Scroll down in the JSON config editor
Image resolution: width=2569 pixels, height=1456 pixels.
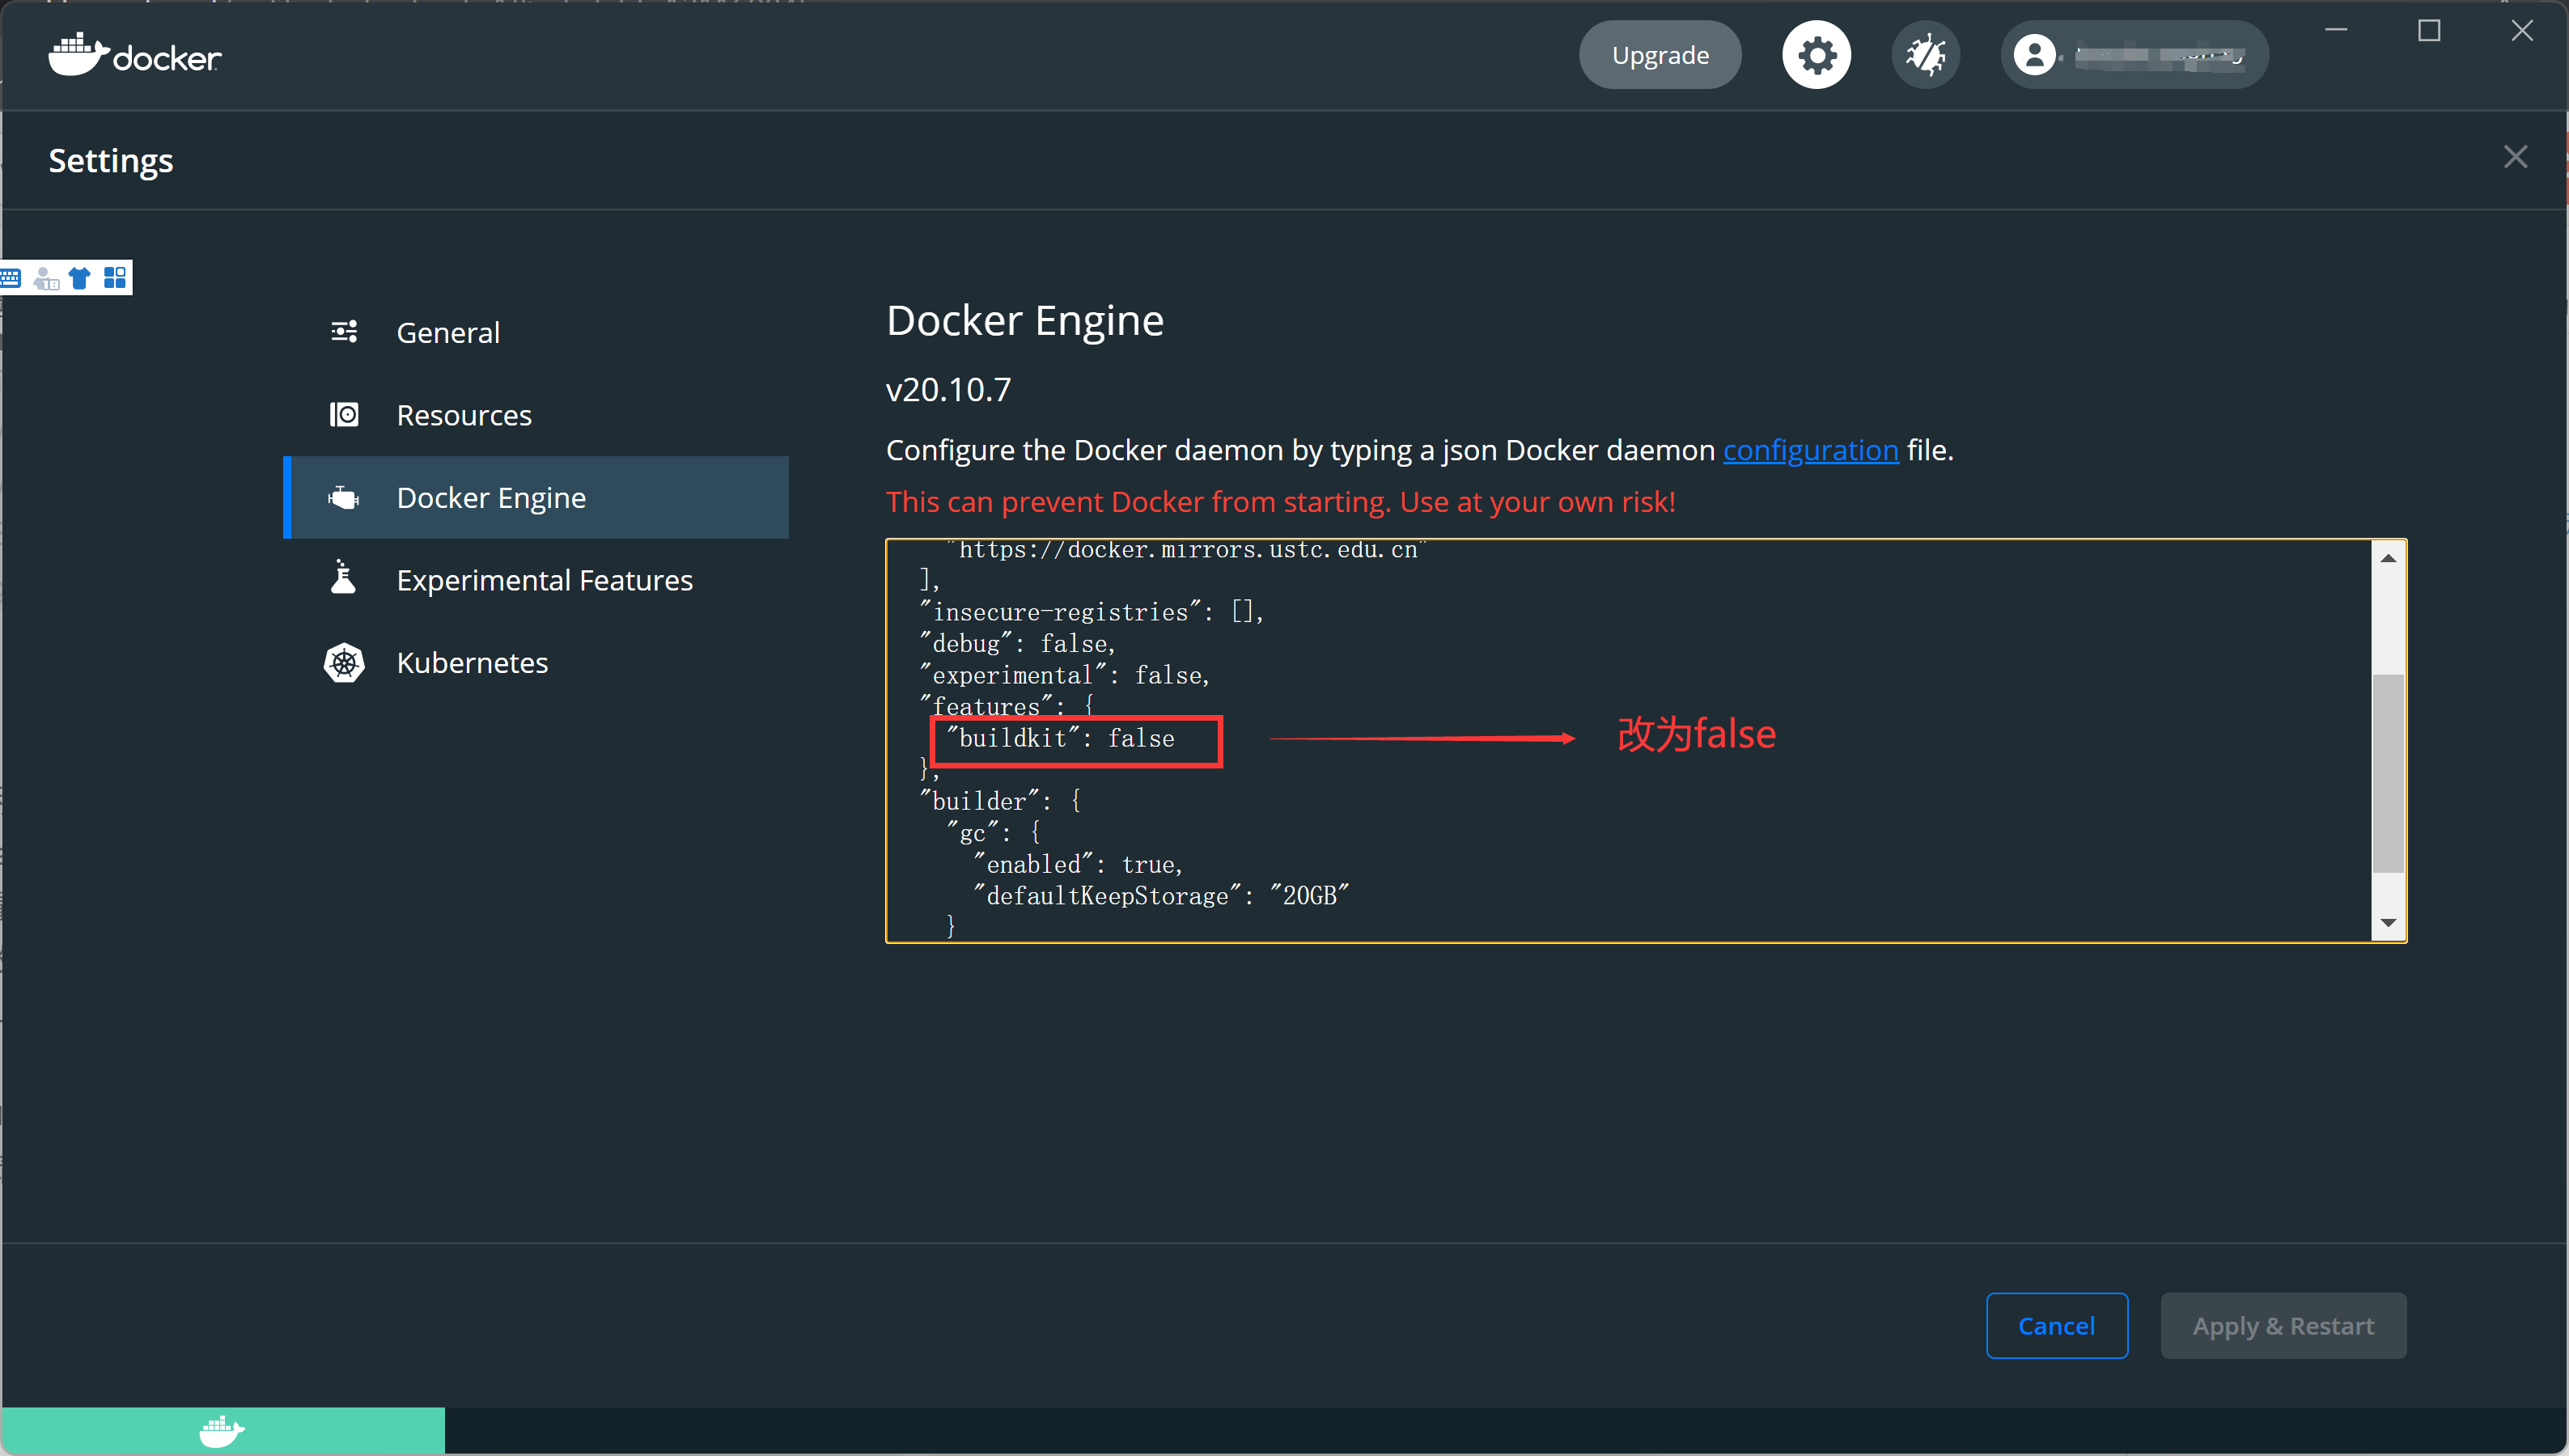tap(2384, 925)
